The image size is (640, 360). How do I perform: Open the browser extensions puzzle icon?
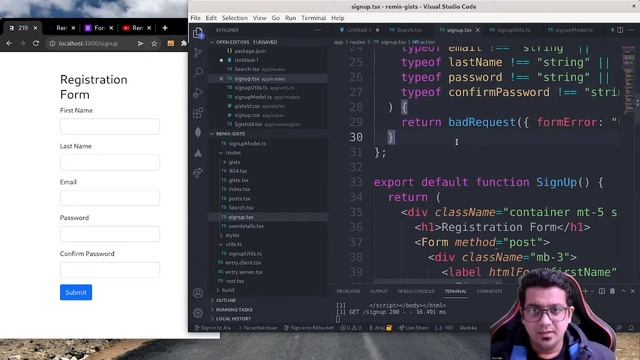184,43
